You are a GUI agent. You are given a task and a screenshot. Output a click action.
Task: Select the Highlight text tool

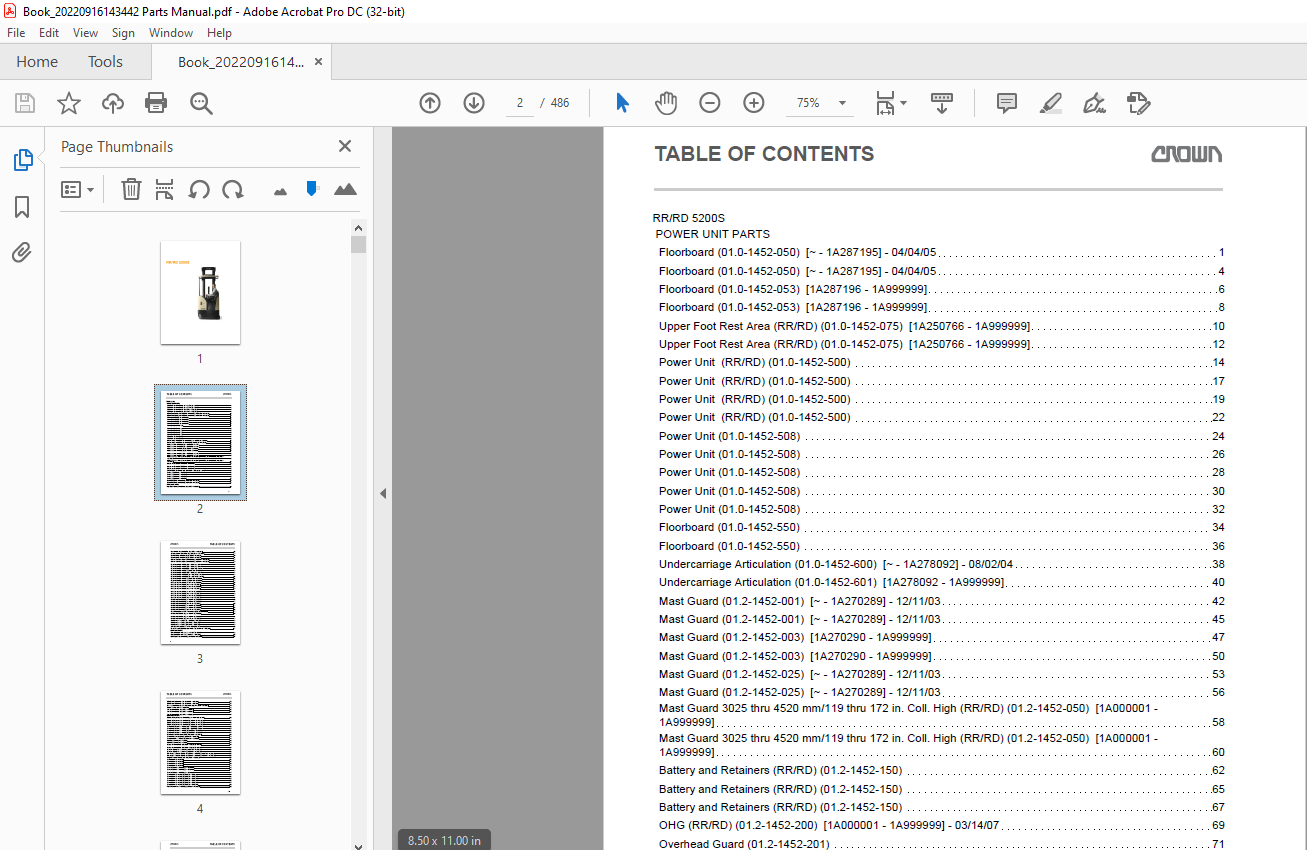pos(1050,103)
